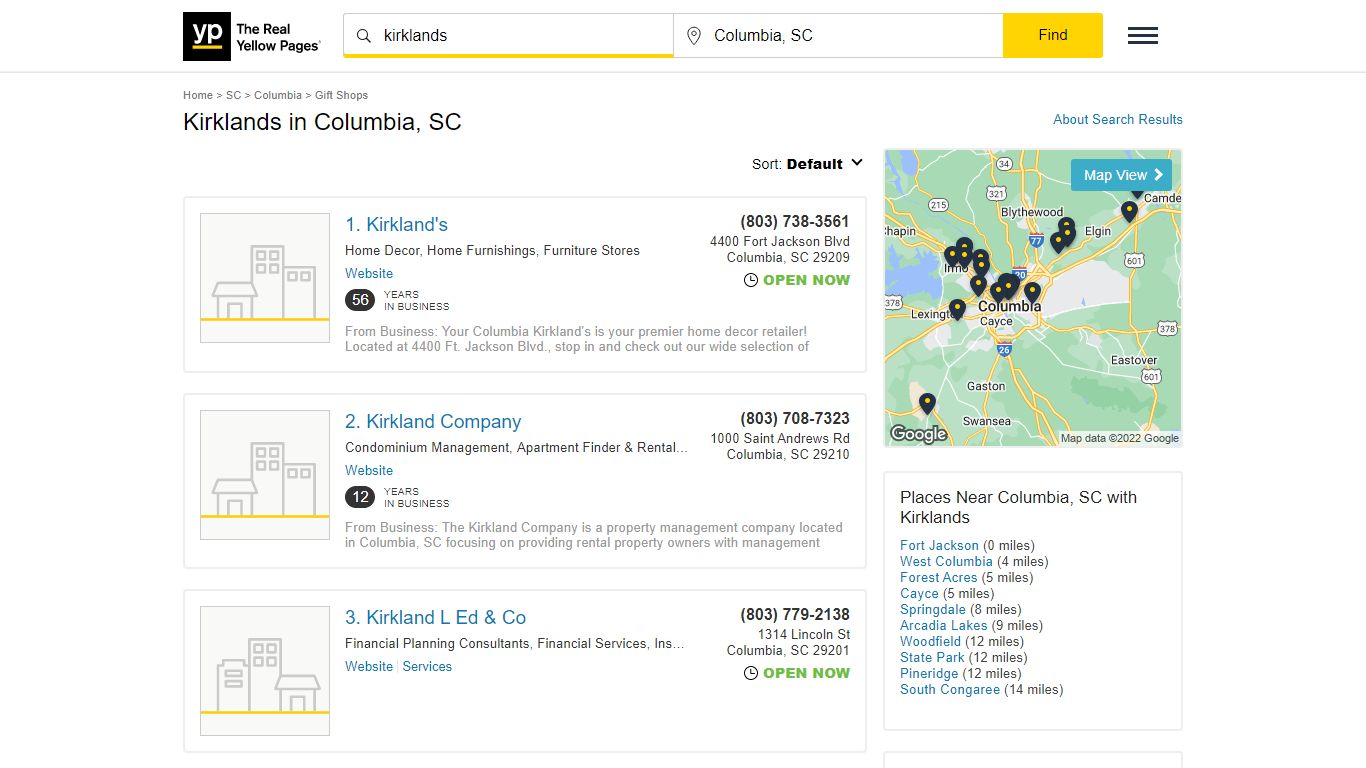The width and height of the screenshot is (1366, 768).
Task: Click the Home Decor category link
Action: pos(383,250)
